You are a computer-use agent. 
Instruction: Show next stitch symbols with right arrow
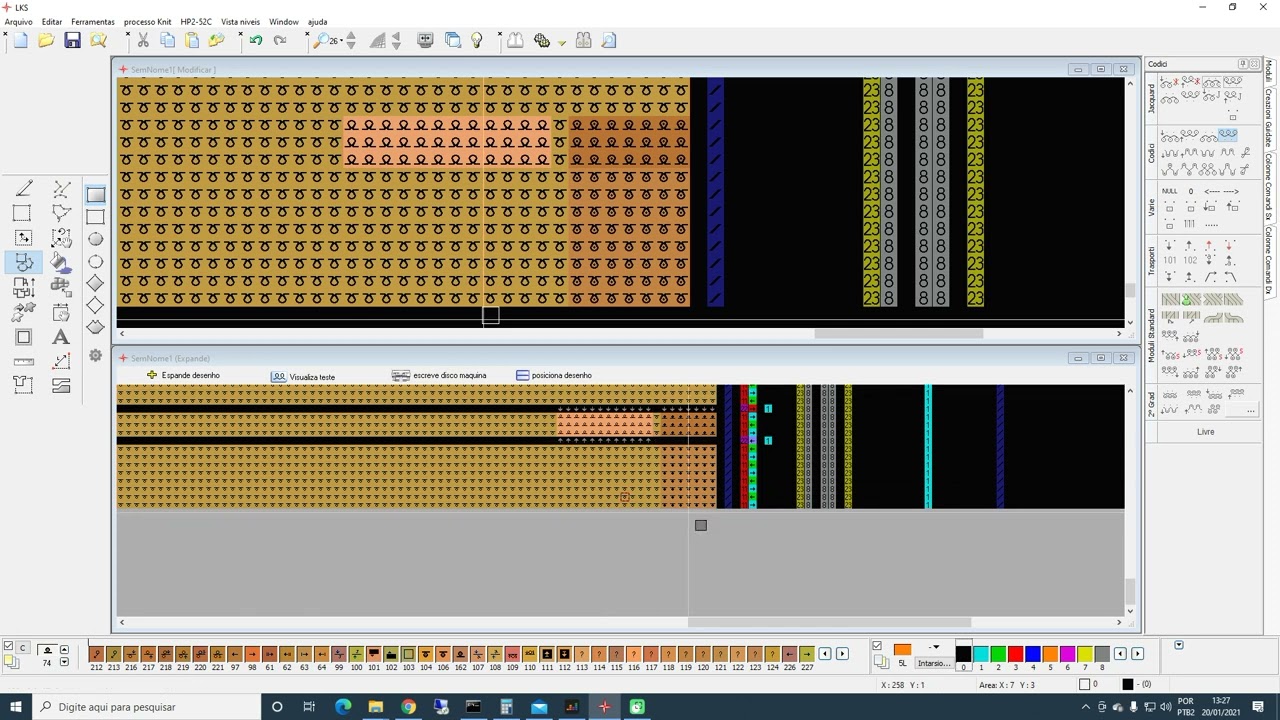tap(842, 654)
